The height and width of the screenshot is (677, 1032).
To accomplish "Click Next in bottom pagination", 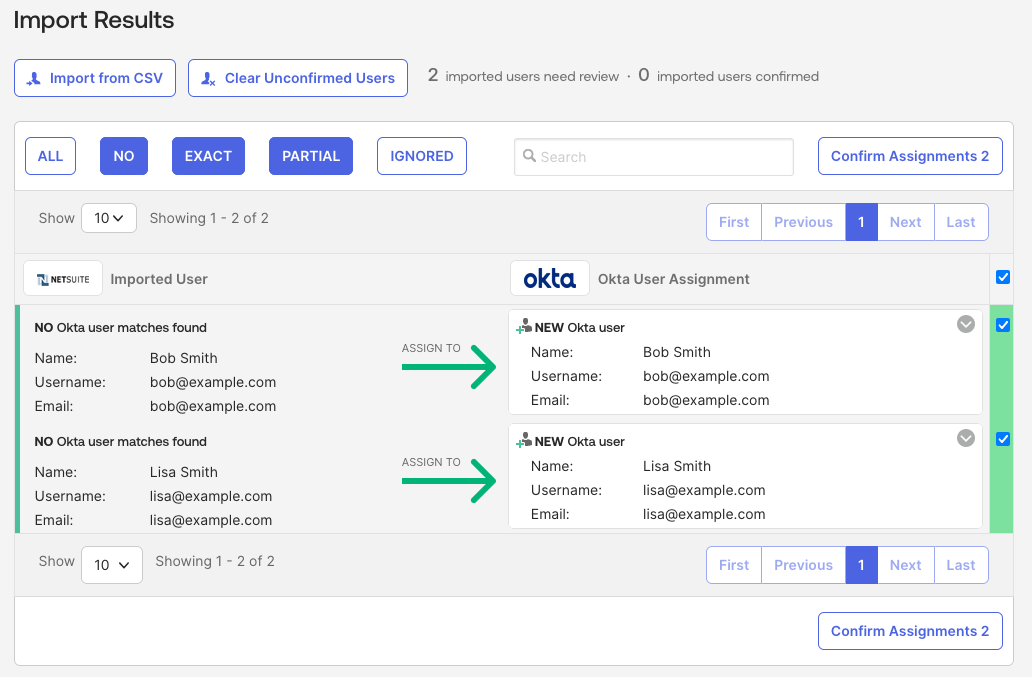I will coord(906,565).
